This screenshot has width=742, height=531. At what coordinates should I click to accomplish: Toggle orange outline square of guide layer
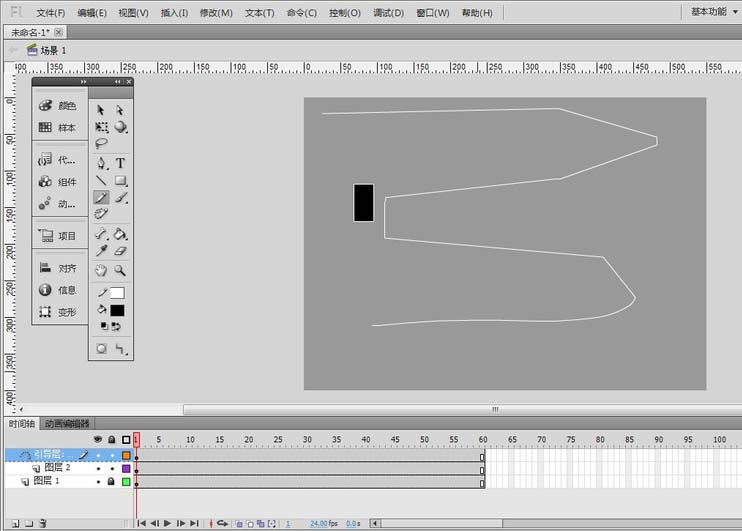coord(126,455)
